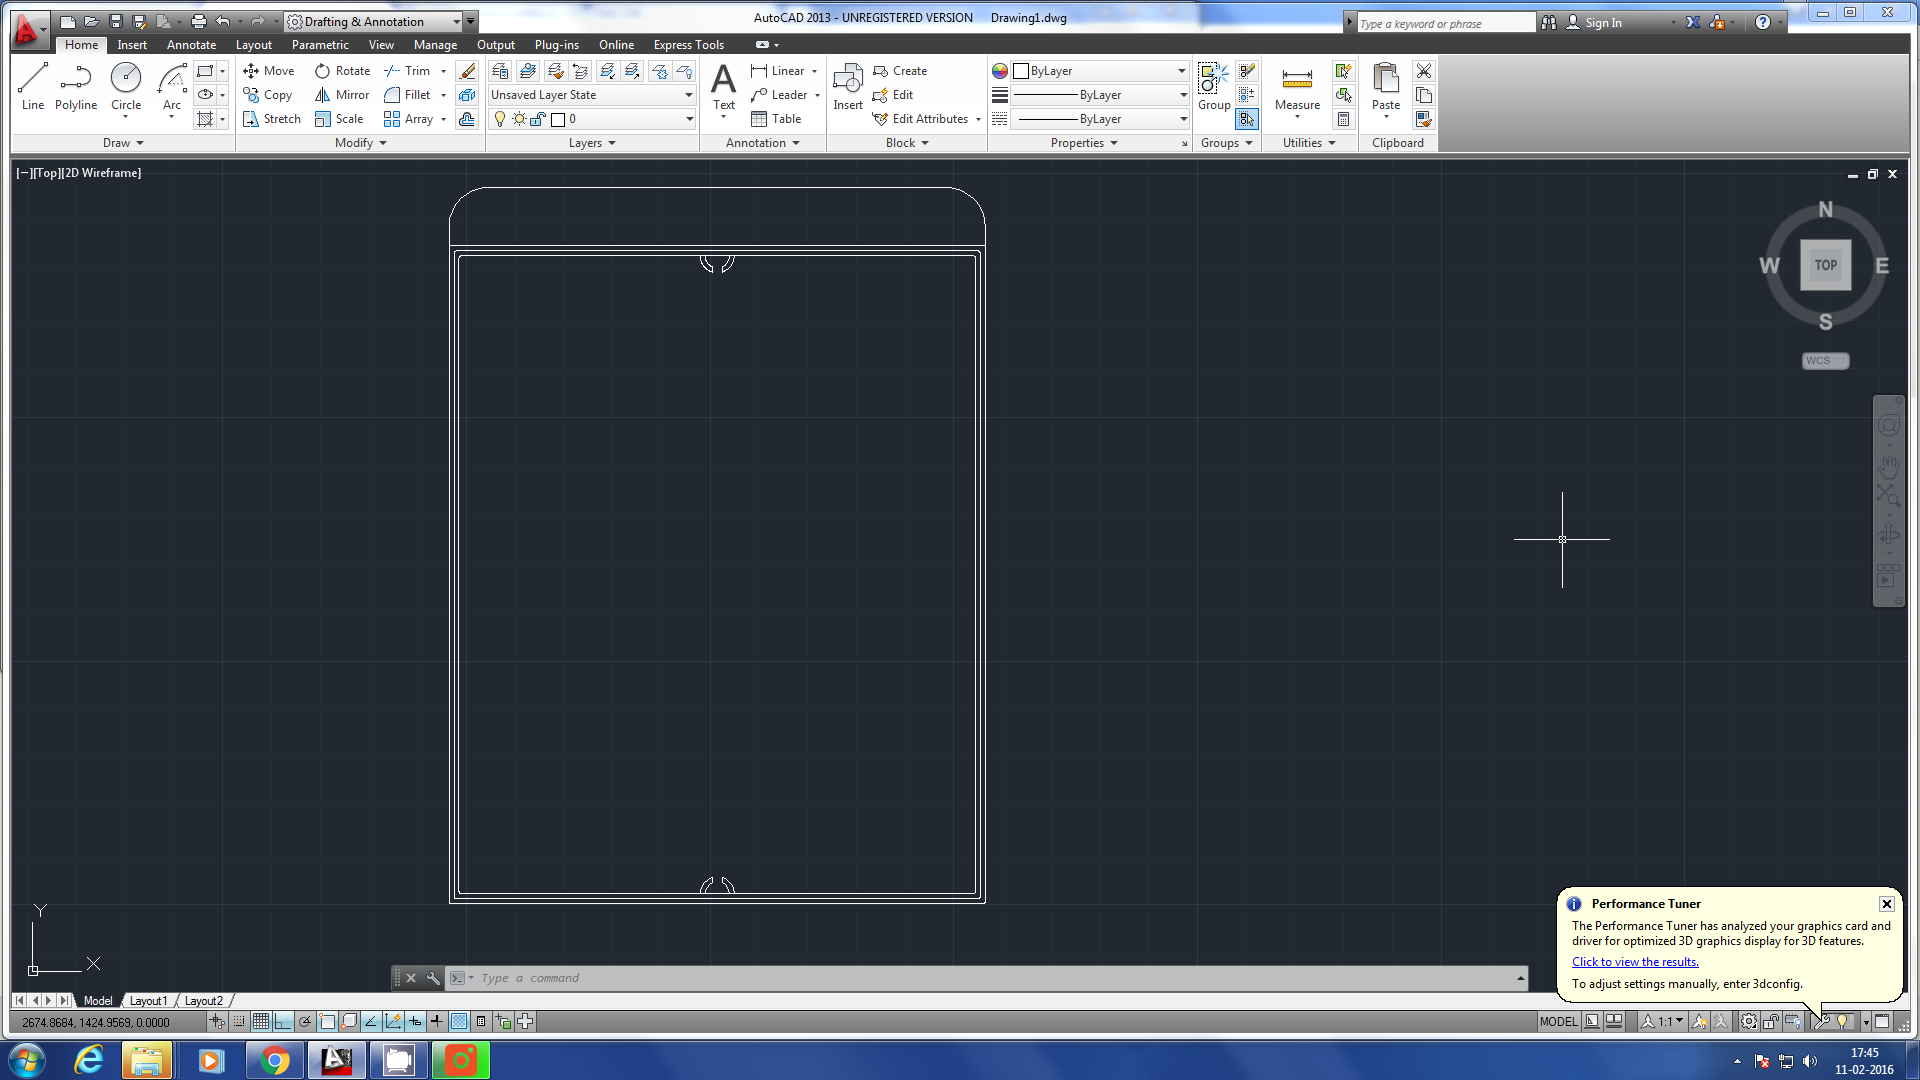1920x1080 pixels.
Task: Click the Move tool
Action: [269, 71]
